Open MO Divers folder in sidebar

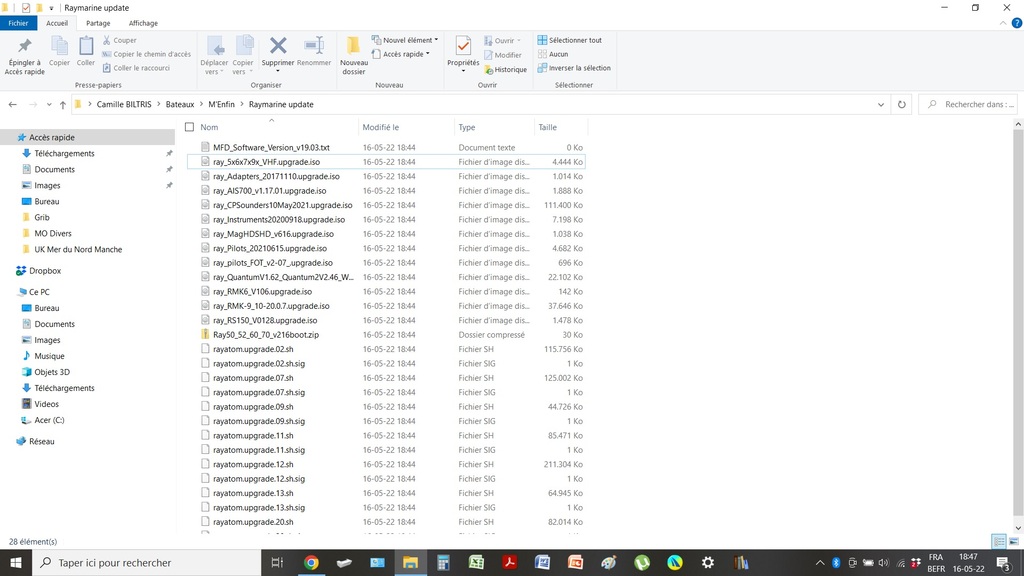click(x=53, y=233)
